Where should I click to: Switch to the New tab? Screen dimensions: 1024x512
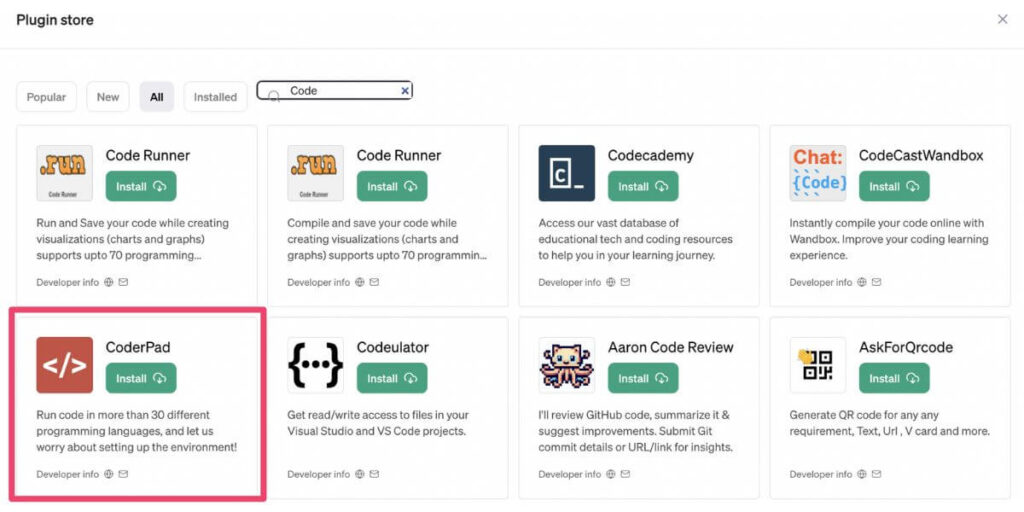108,97
